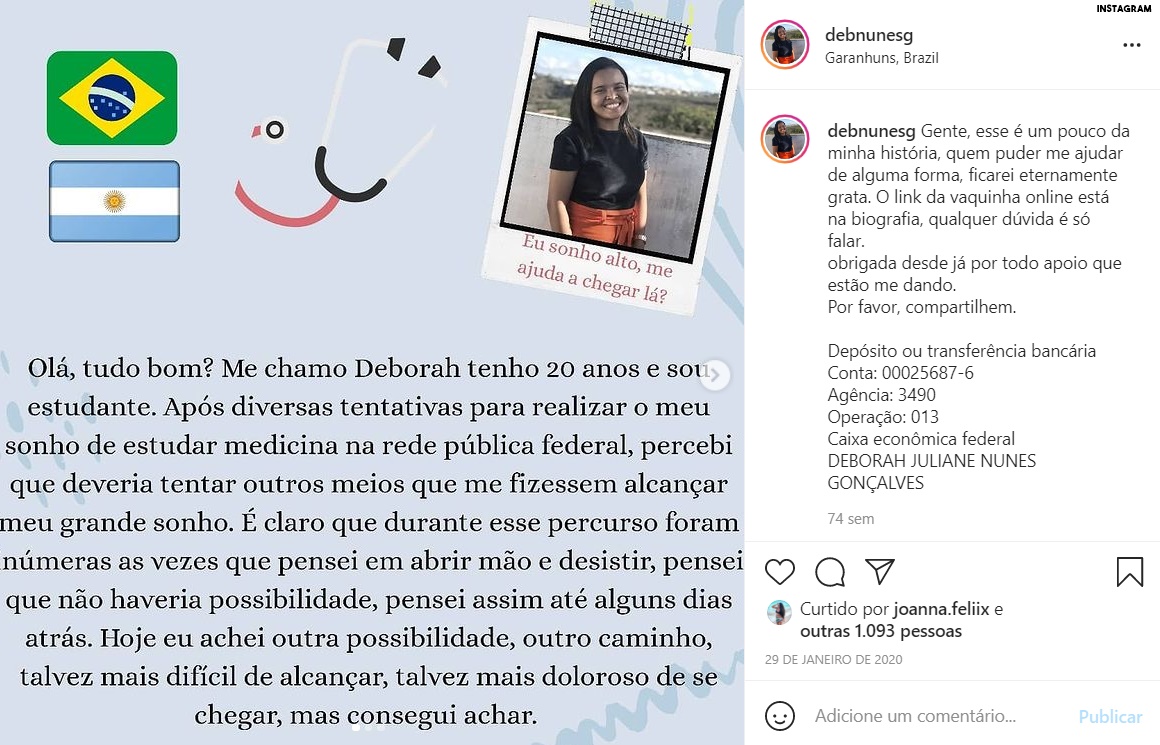
Task: Like the post with the heart icon
Action: (780, 572)
